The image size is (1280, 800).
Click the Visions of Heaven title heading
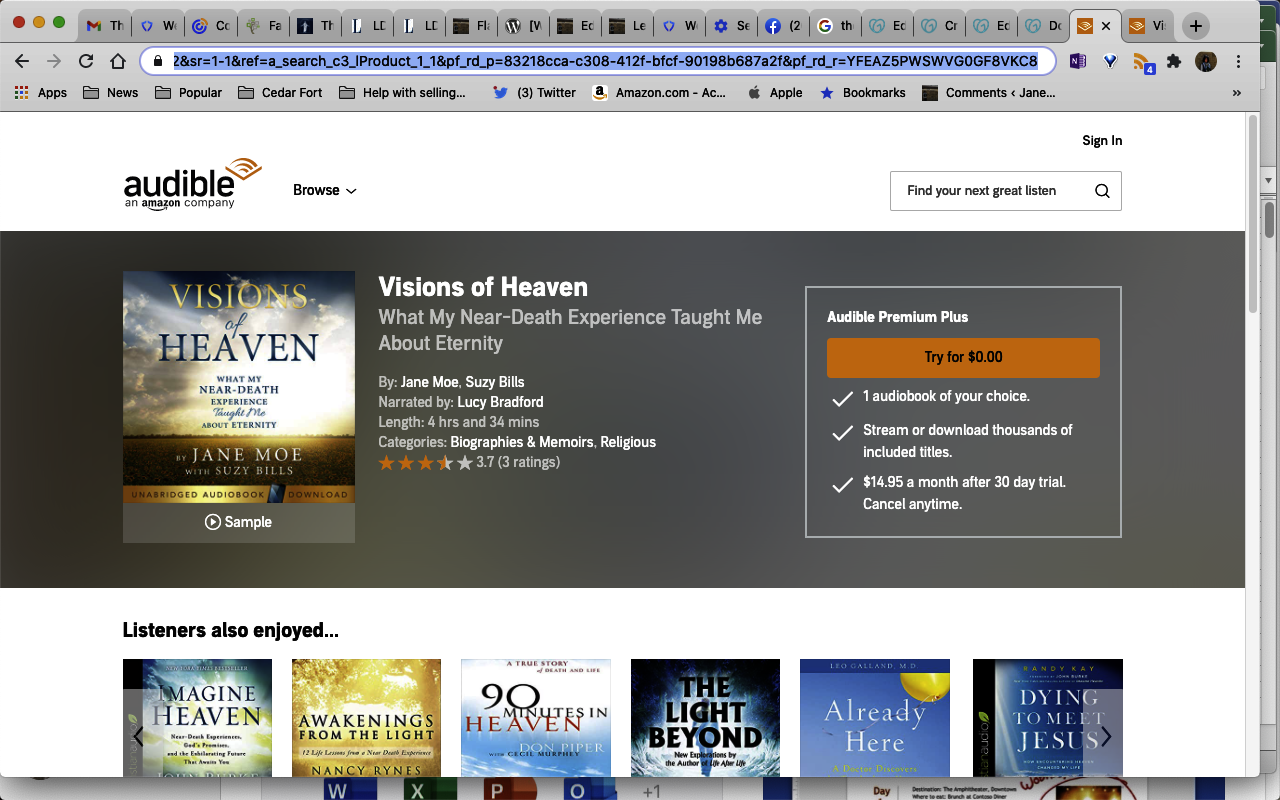coord(483,287)
